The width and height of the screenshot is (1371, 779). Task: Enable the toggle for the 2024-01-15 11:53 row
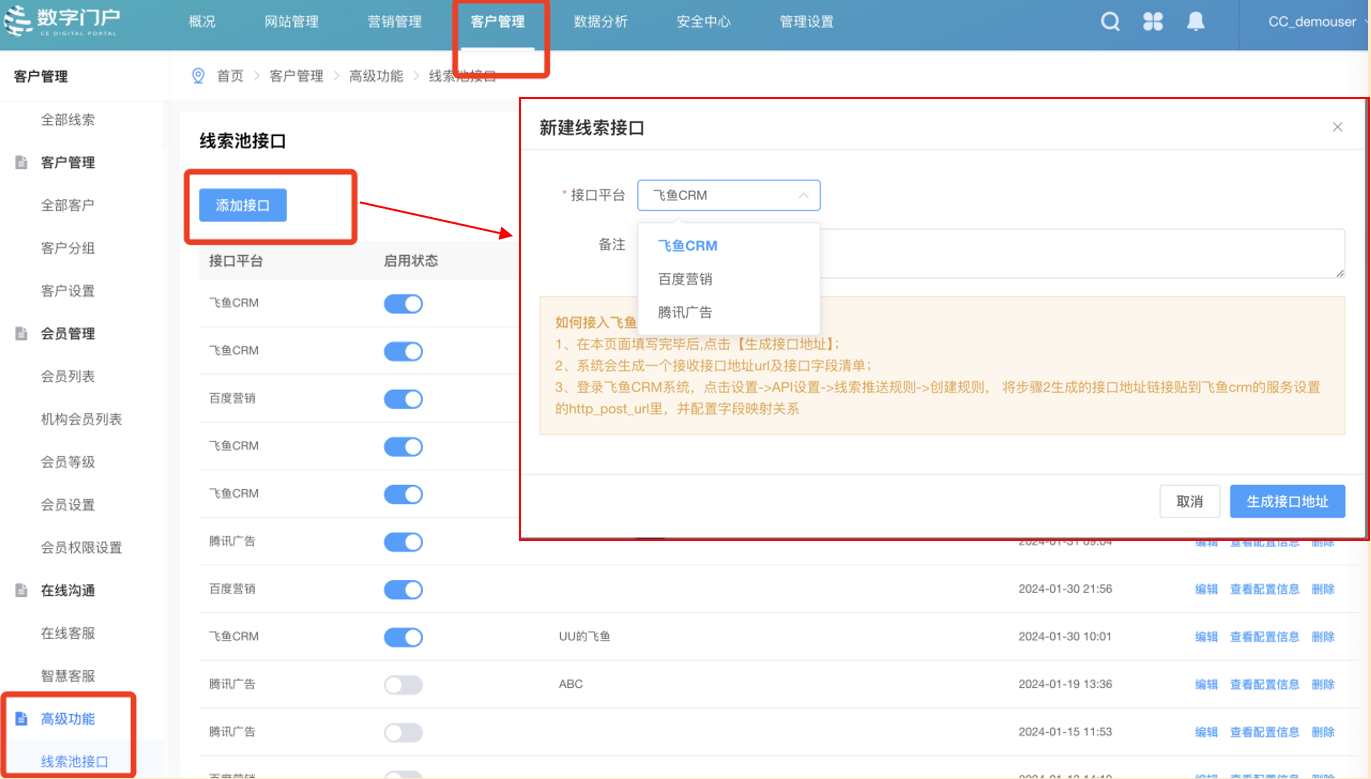pos(403,733)
